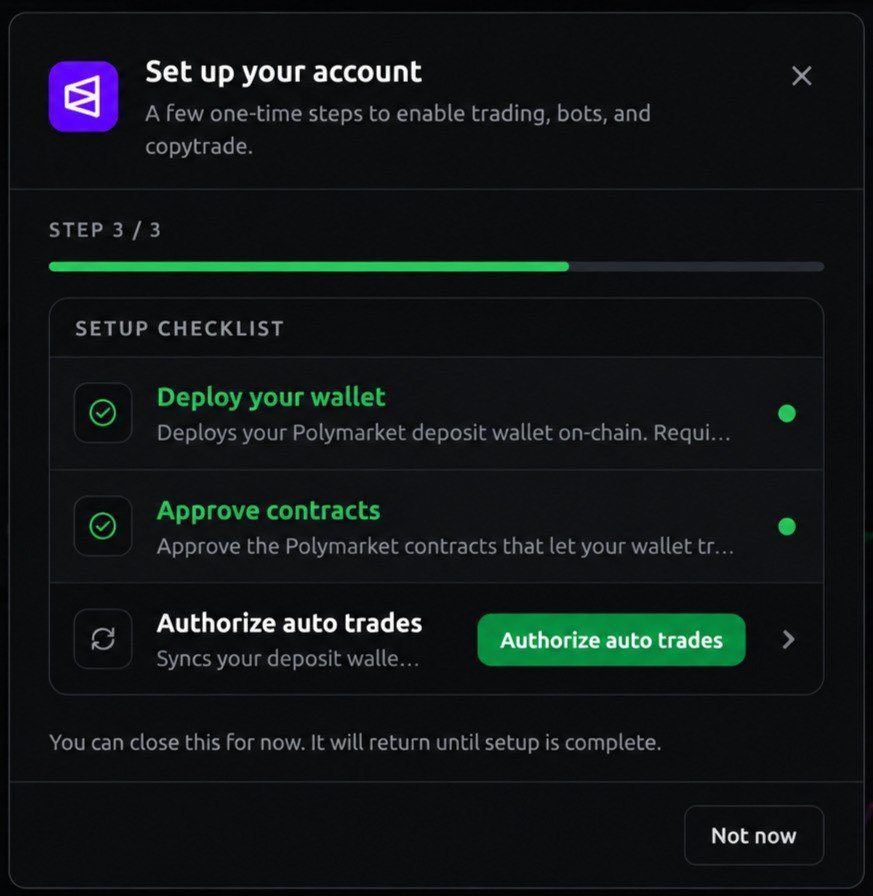Click the STEP 3 / 3 label
Screen dimensions: 873x896
click(105, 230)
